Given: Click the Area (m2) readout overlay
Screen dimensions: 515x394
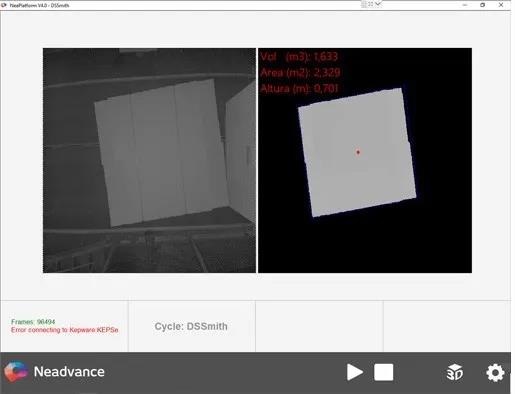Looking at the screenshot, I should click(x=300, y=72).
